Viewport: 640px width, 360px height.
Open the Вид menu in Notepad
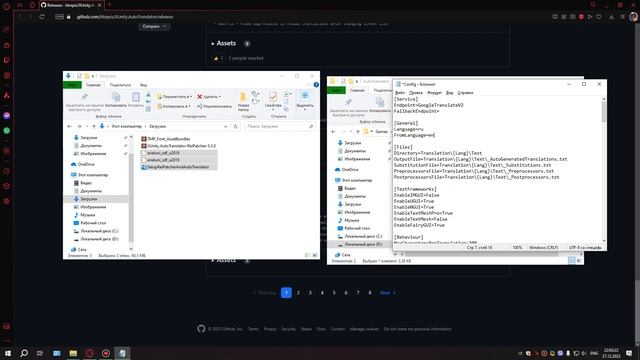tap(449, 93)
